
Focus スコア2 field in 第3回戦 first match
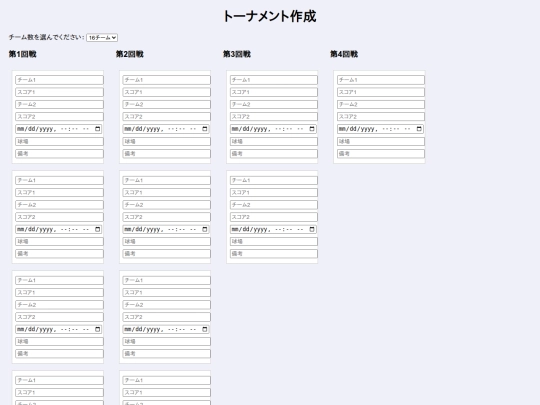[274, 117]
